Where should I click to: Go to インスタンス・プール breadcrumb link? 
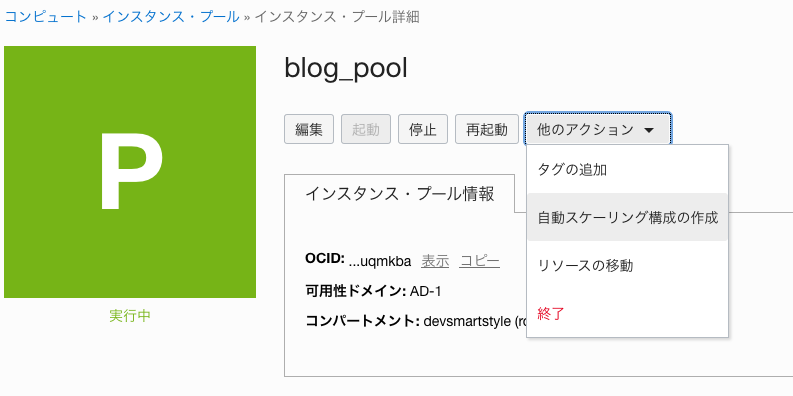pyautogui.click(x=171, y=17)
